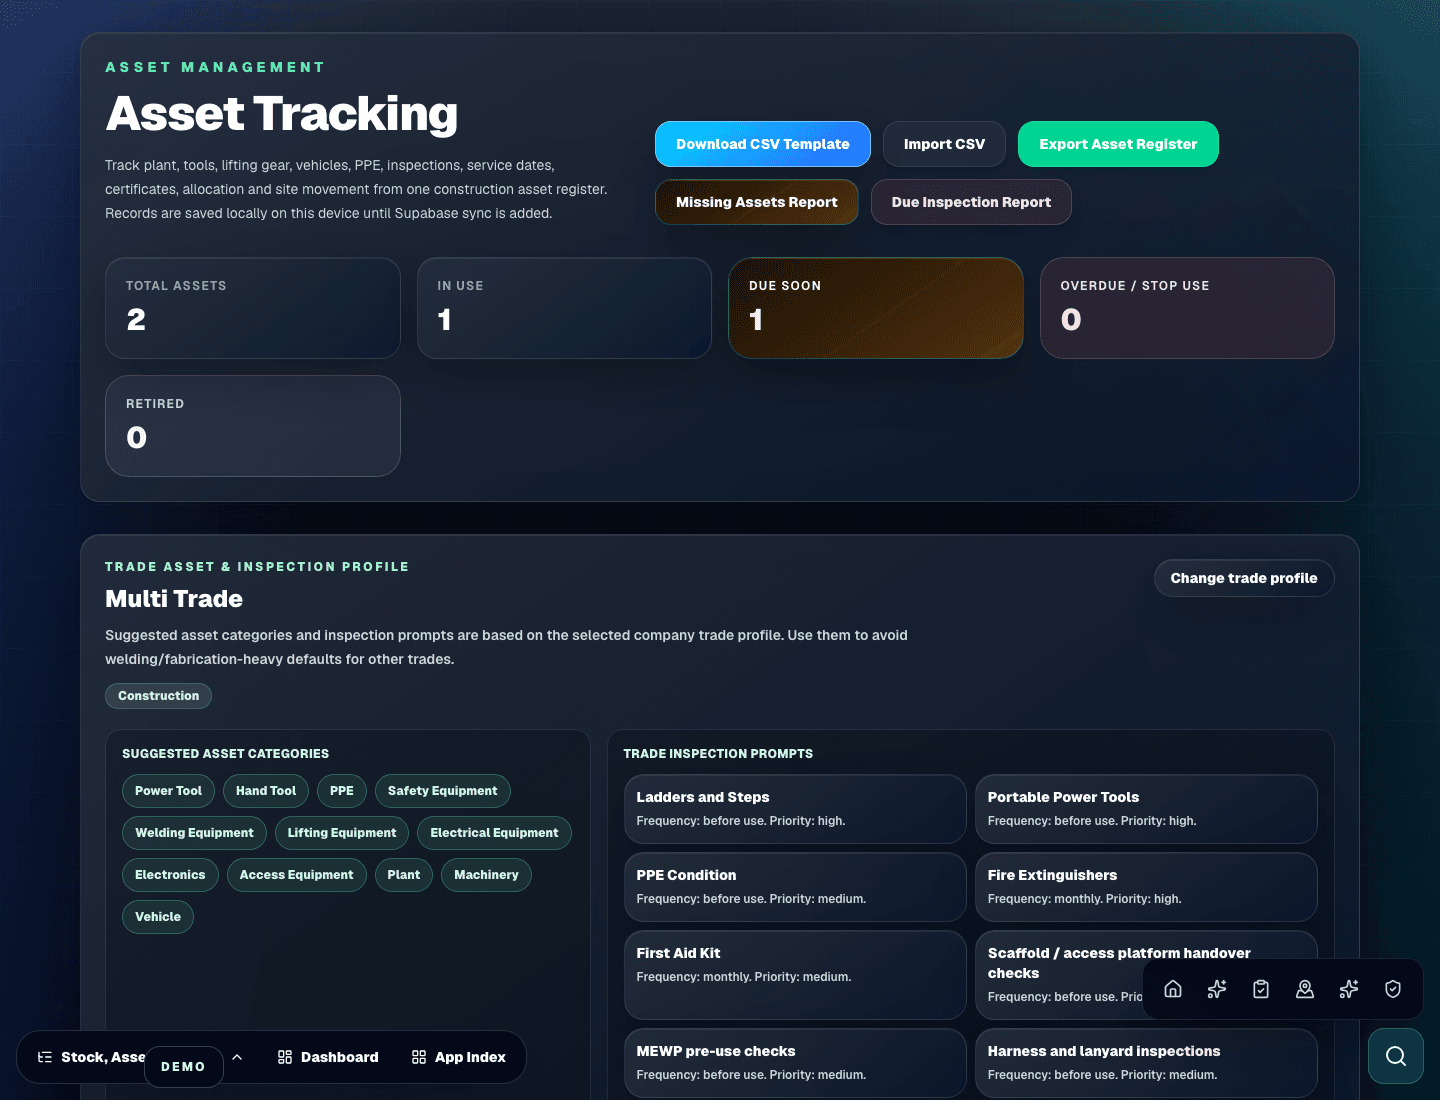Select Electrical Equipment category chip

pyautogui.click(x=494, y=833)
